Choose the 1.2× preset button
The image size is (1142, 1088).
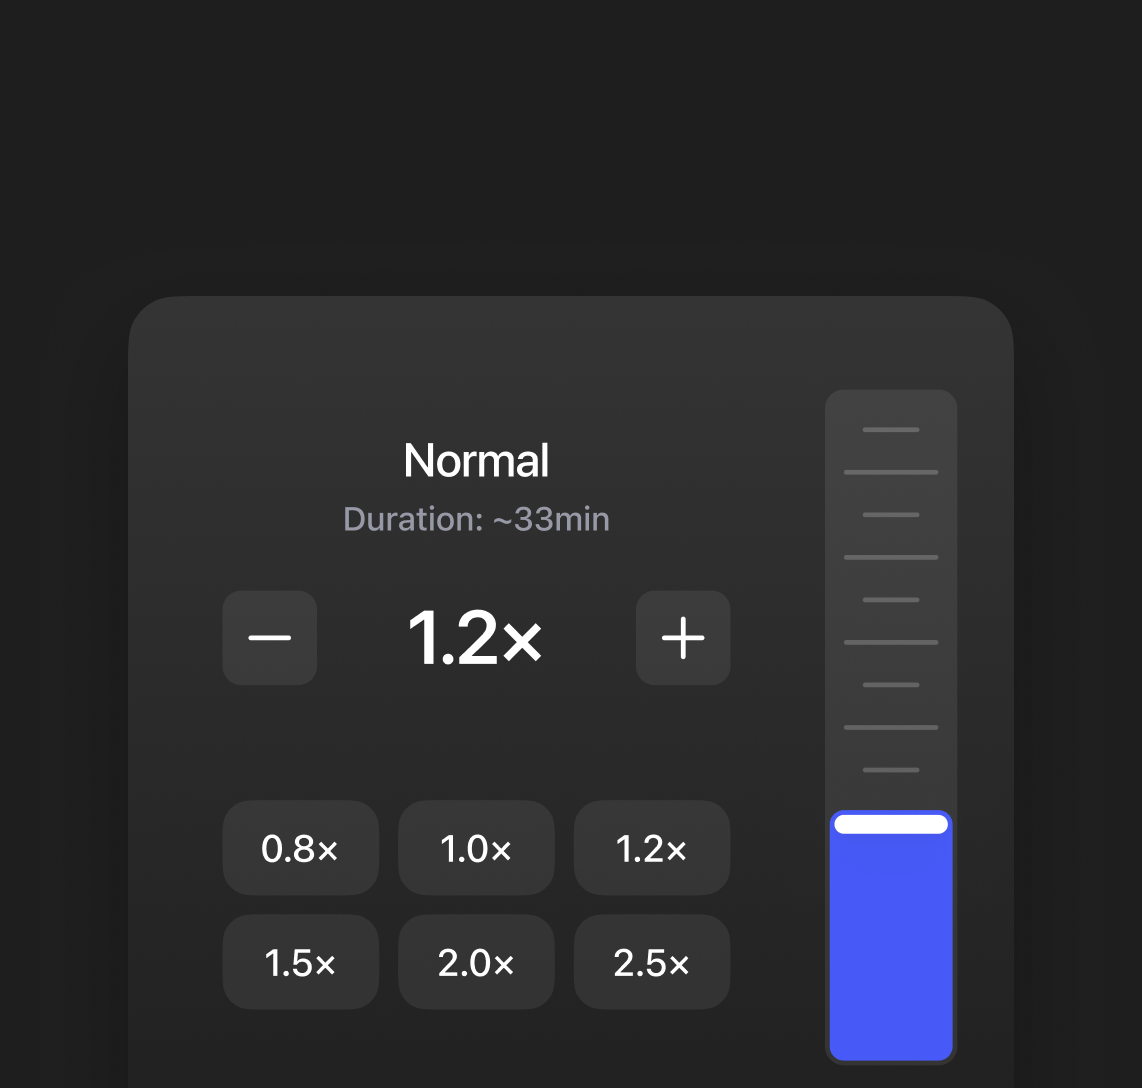(x=652, y=849)
